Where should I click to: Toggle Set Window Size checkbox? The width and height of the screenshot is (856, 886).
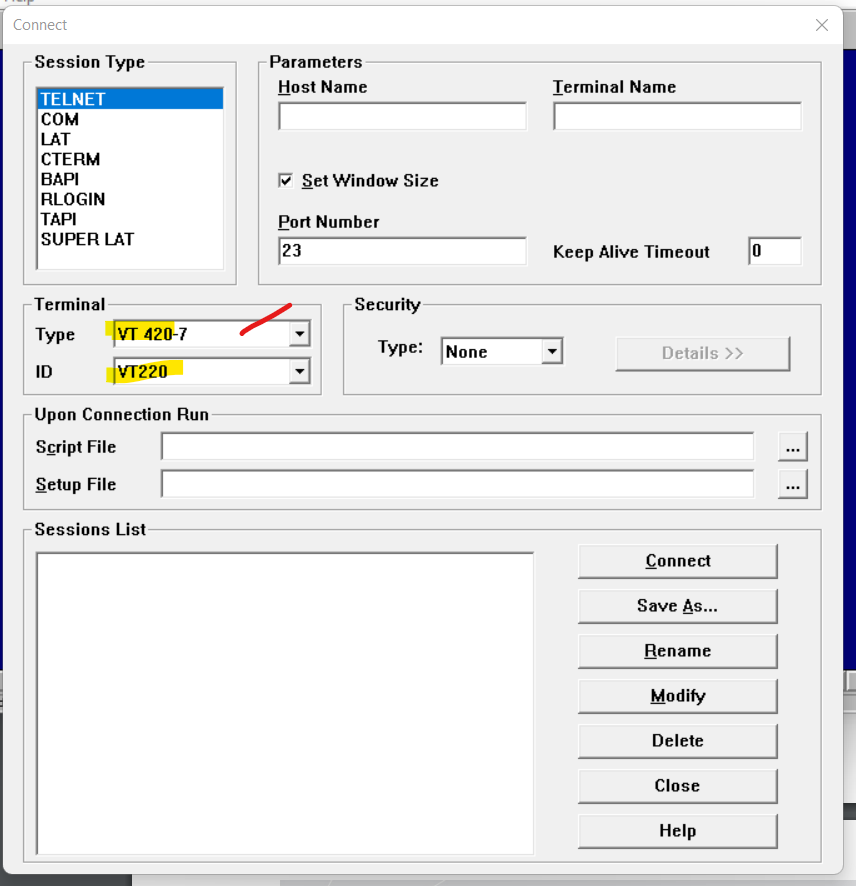(286, 181)
